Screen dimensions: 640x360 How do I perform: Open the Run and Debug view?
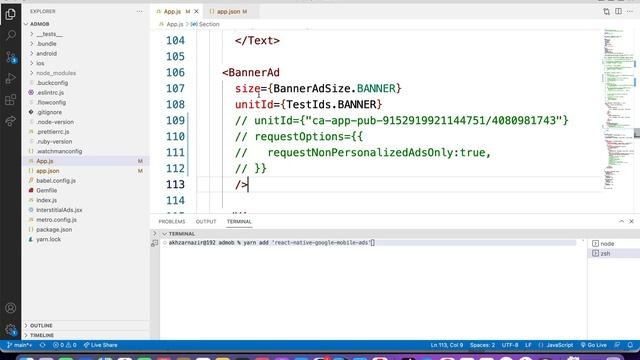click(x=11, y=78)
